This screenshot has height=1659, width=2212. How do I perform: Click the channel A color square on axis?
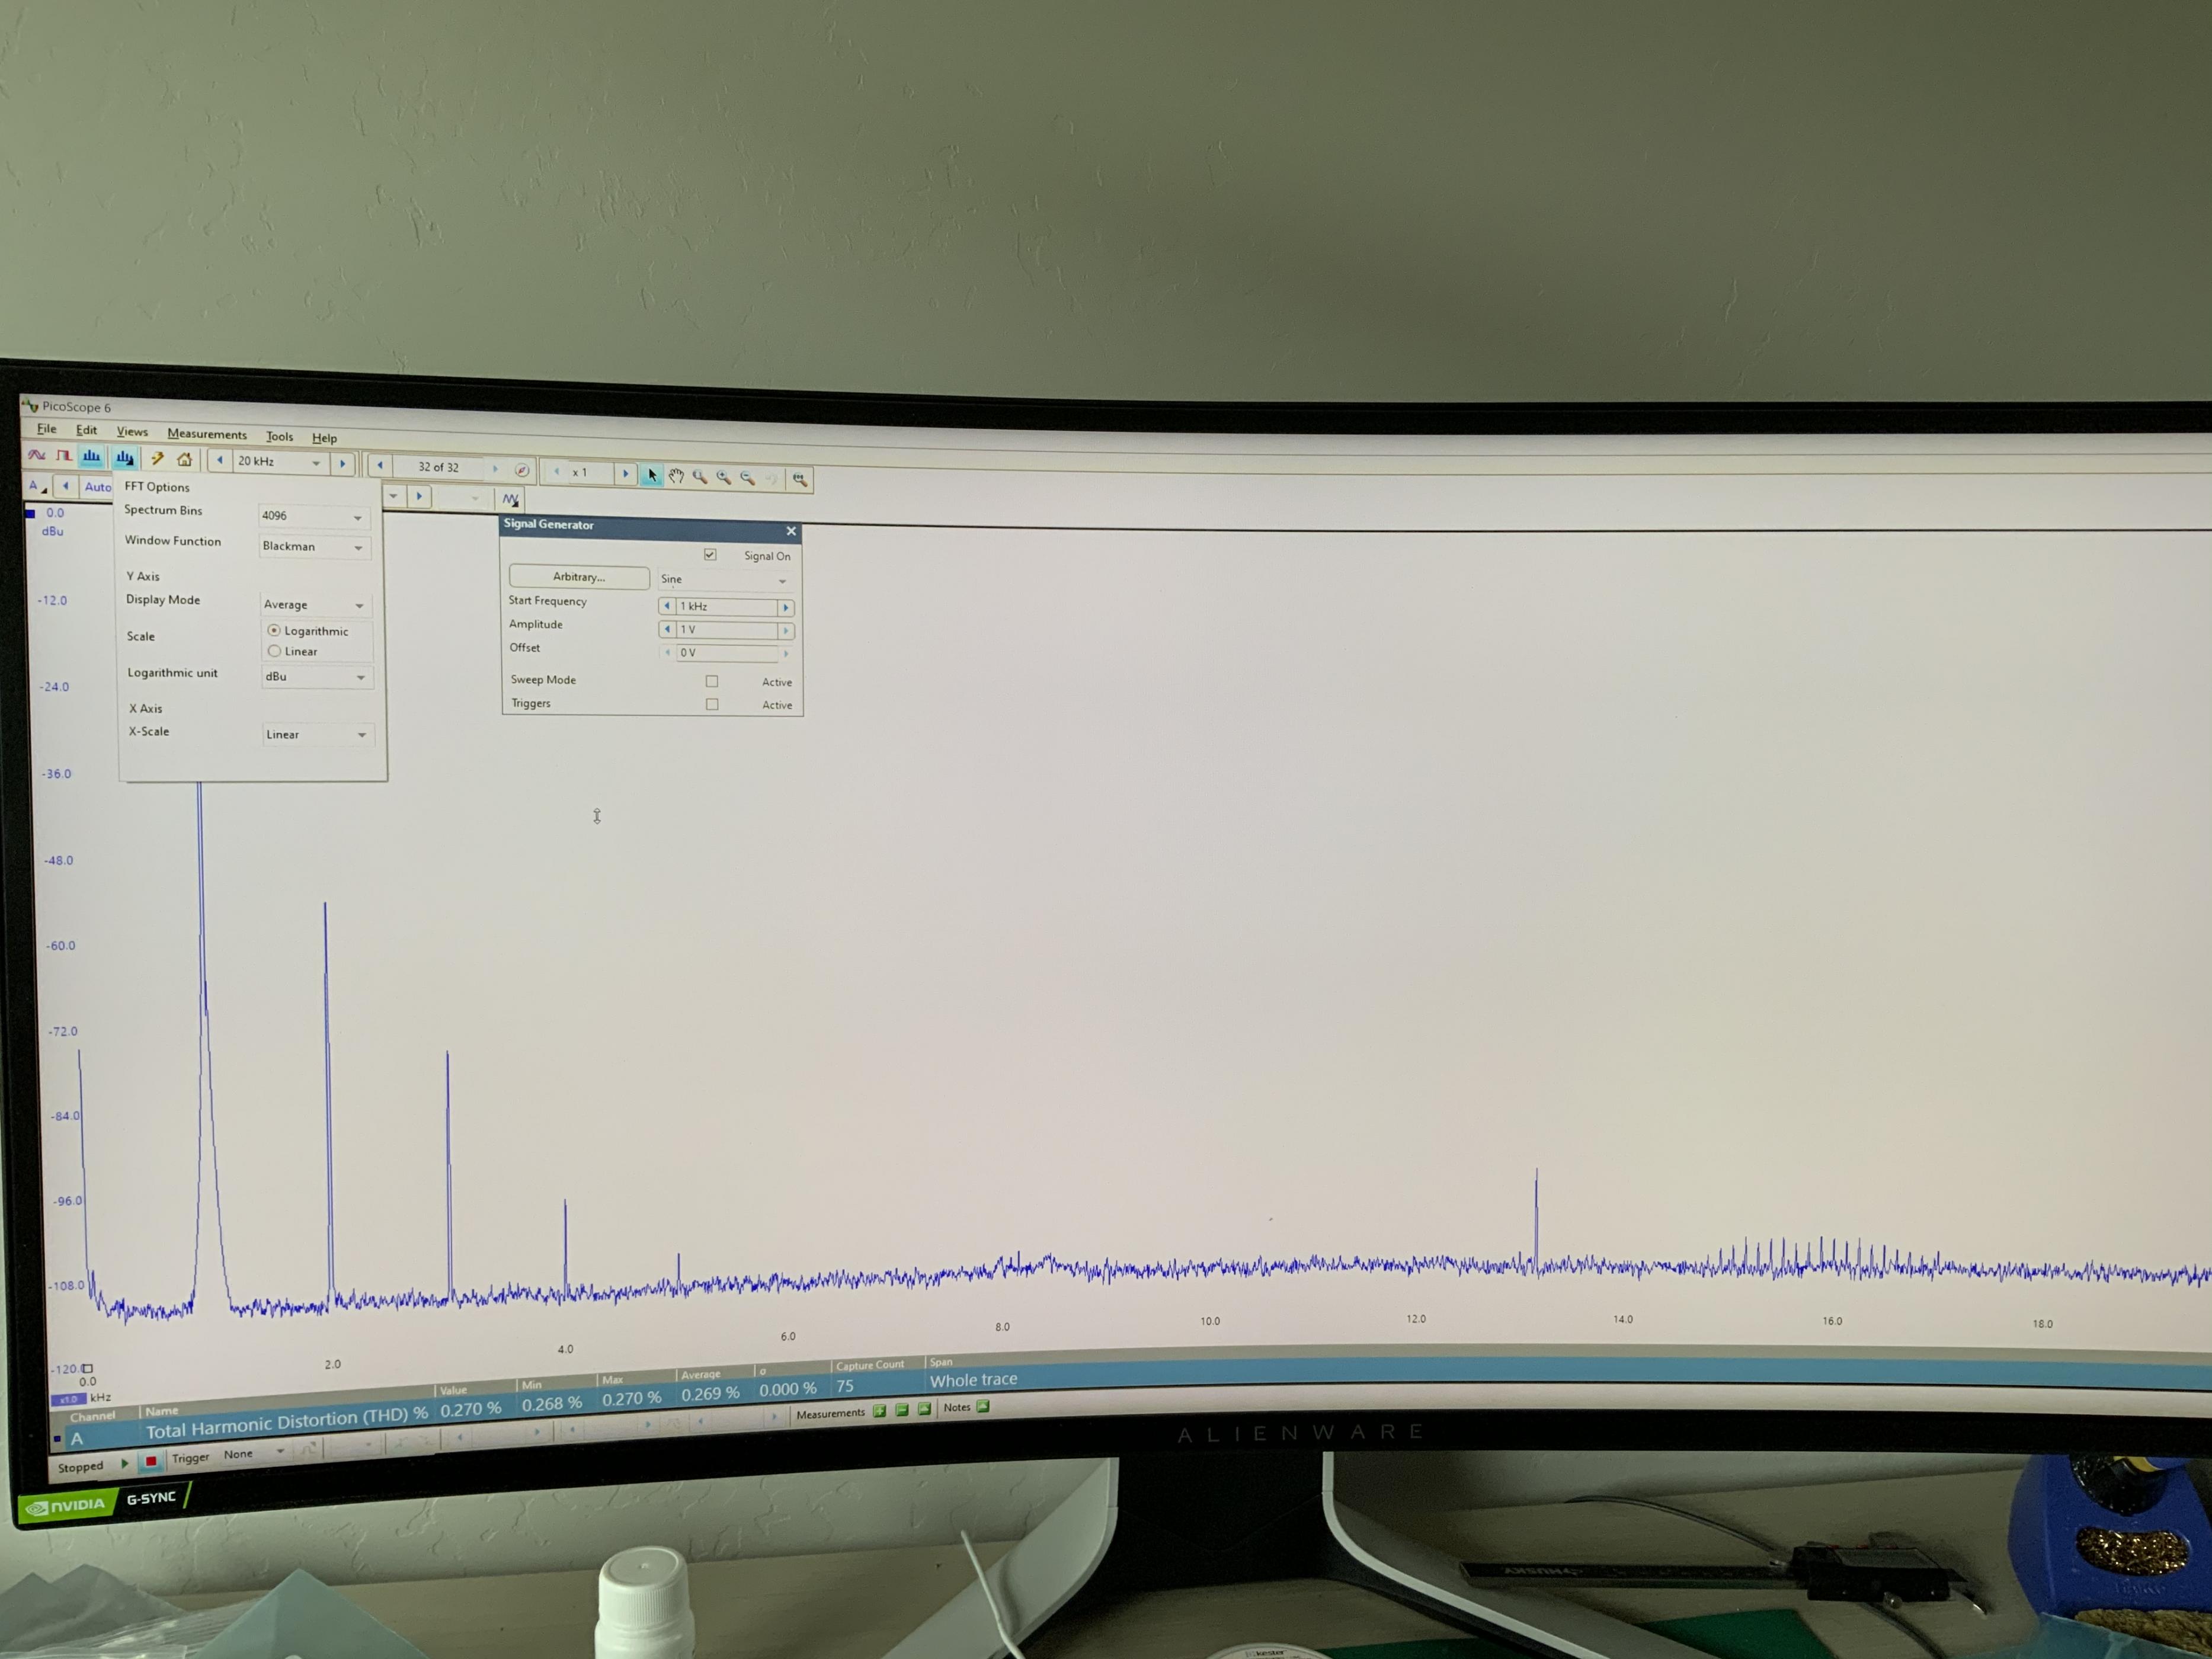pyautogui.click(x=30, y=513)
